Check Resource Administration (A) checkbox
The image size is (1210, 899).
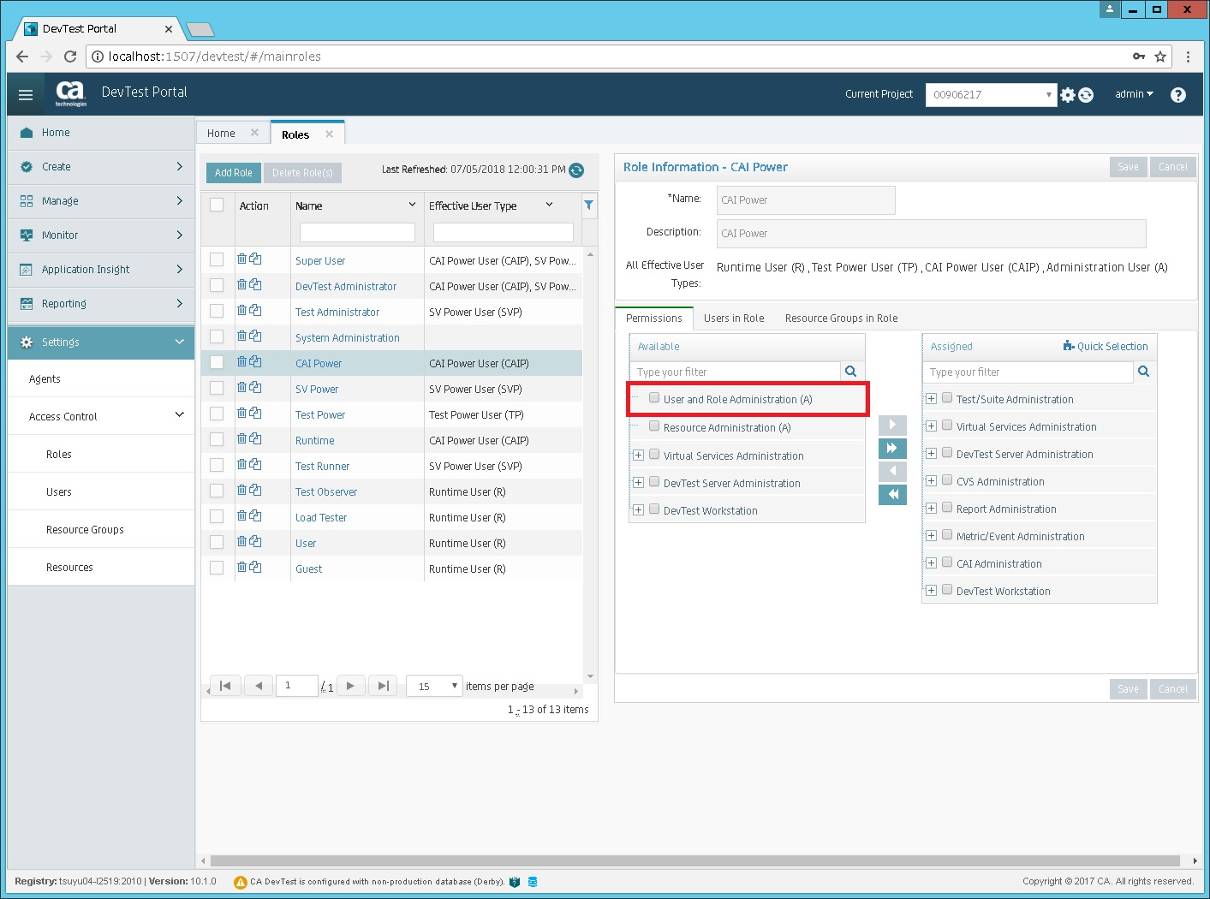tap(654, 426)
